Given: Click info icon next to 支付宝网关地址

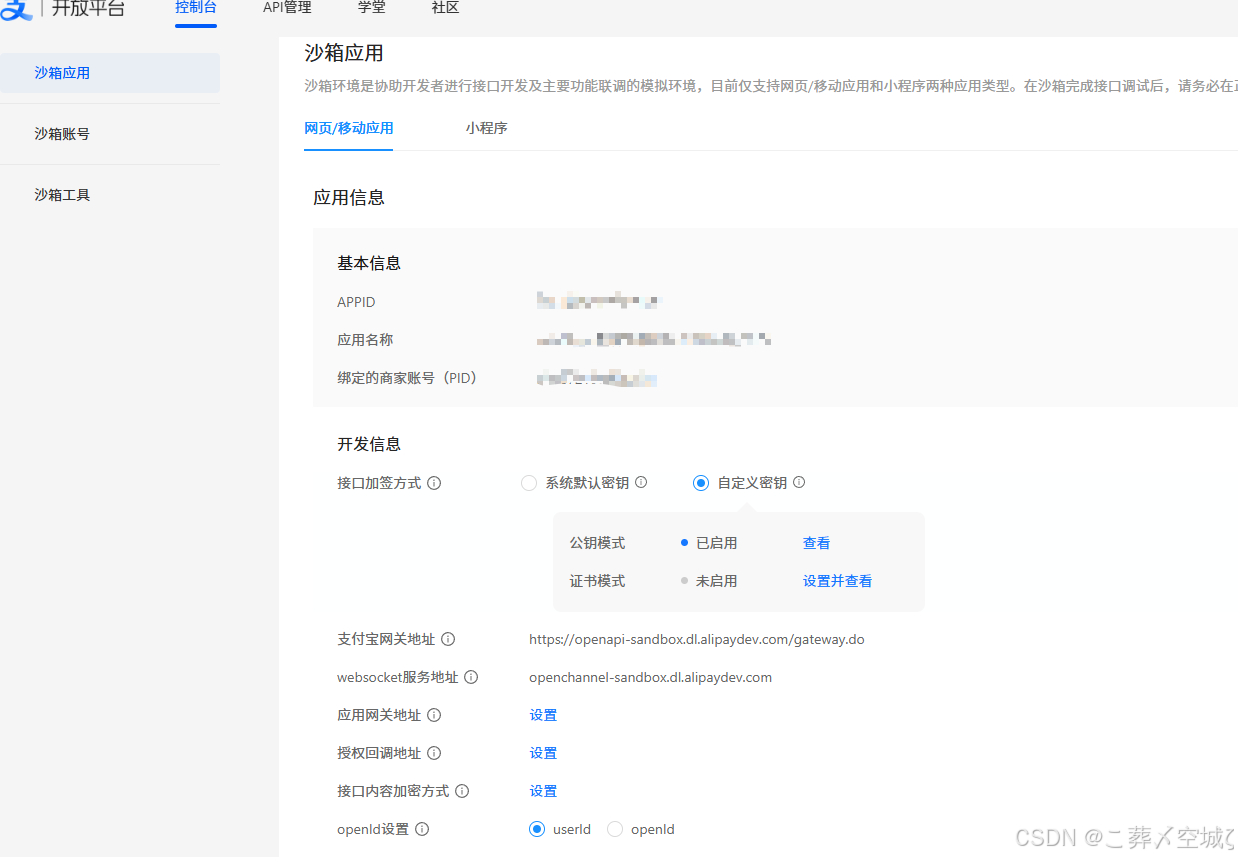Looking at the screenshot, I should click(x=448, y=639).
